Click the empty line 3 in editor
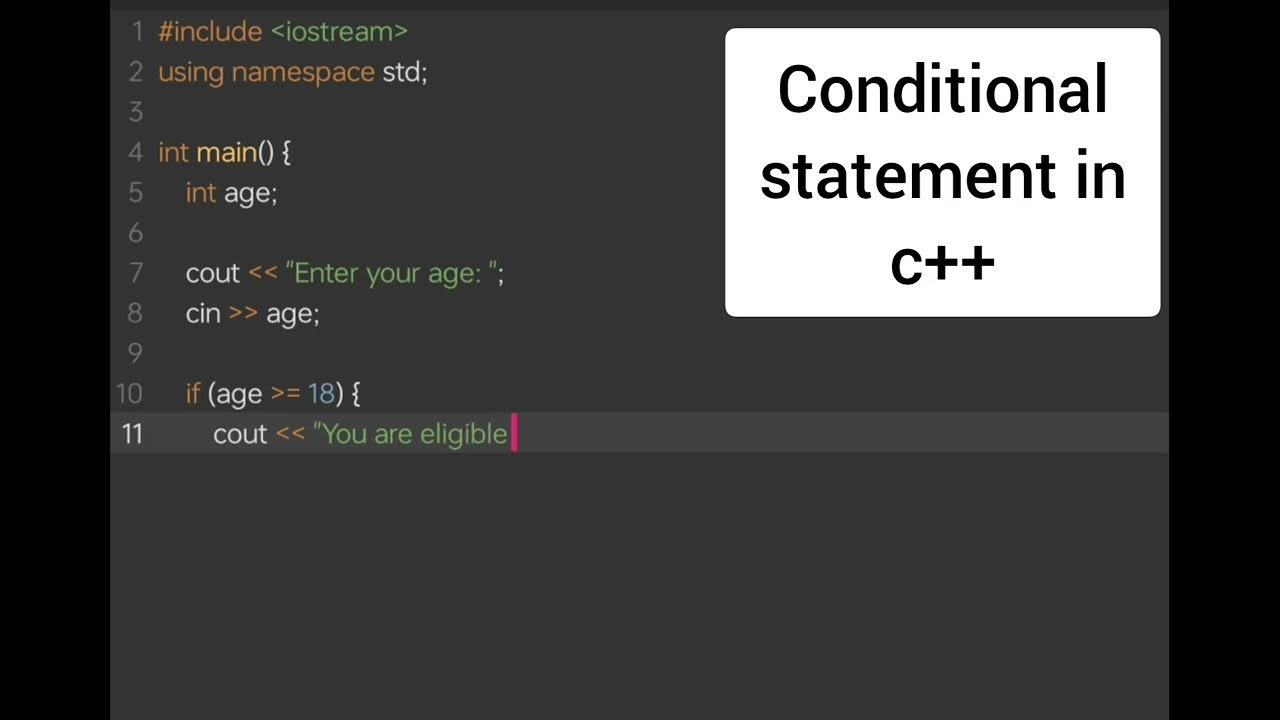This screenshot has height=720, width=1280. (x=640, y=112)
